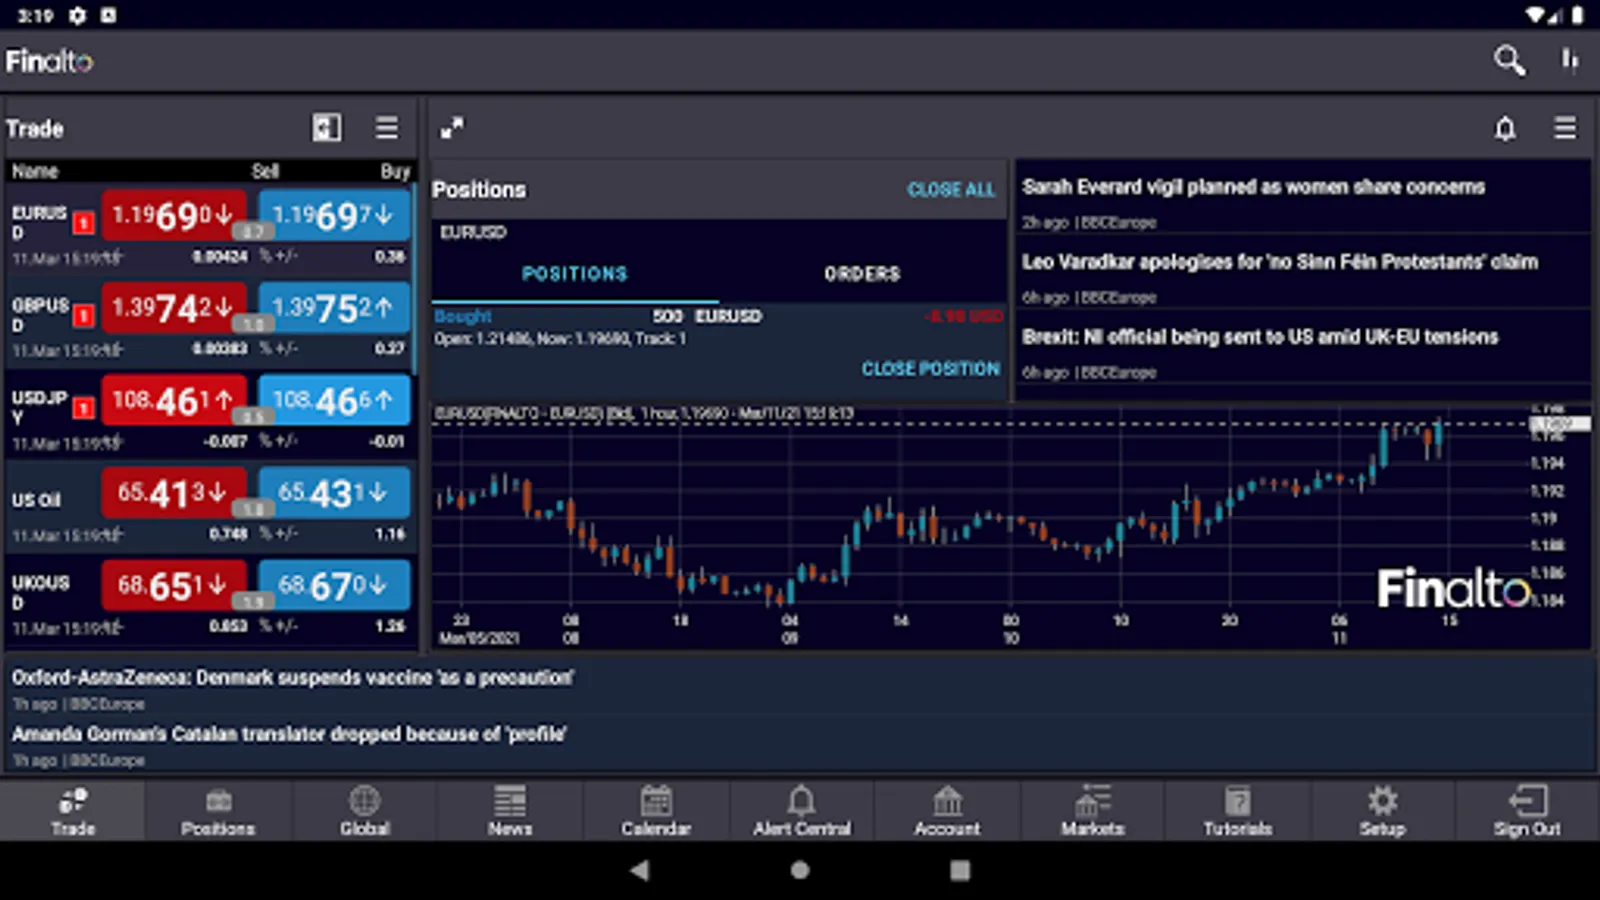Image resolution: width=1600 pixels, height=900 pixels.
Task: Tap the red info badge beside EURUSD
Action: (84, 222)
